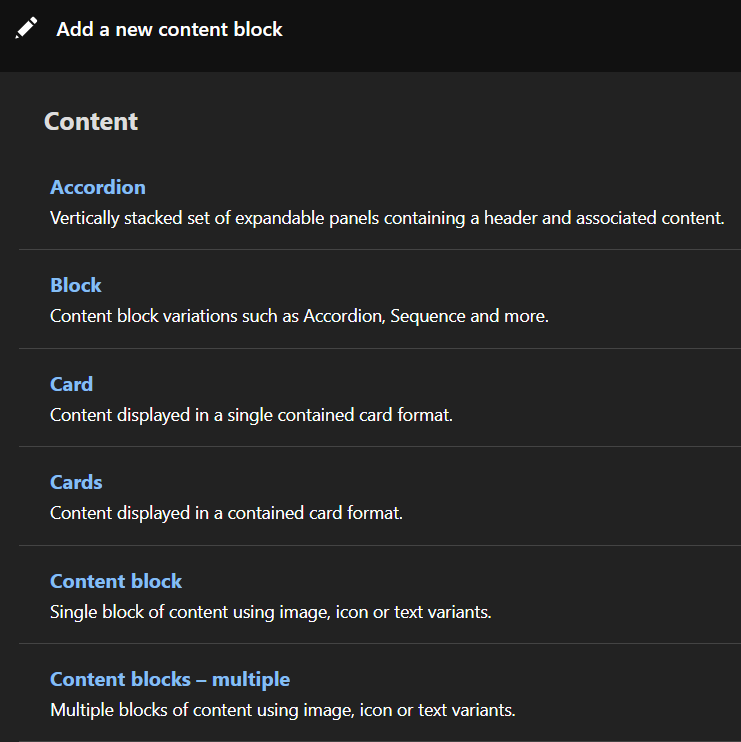
Task: Click the Cards description 'contained card format'
Action: point(226,513)
